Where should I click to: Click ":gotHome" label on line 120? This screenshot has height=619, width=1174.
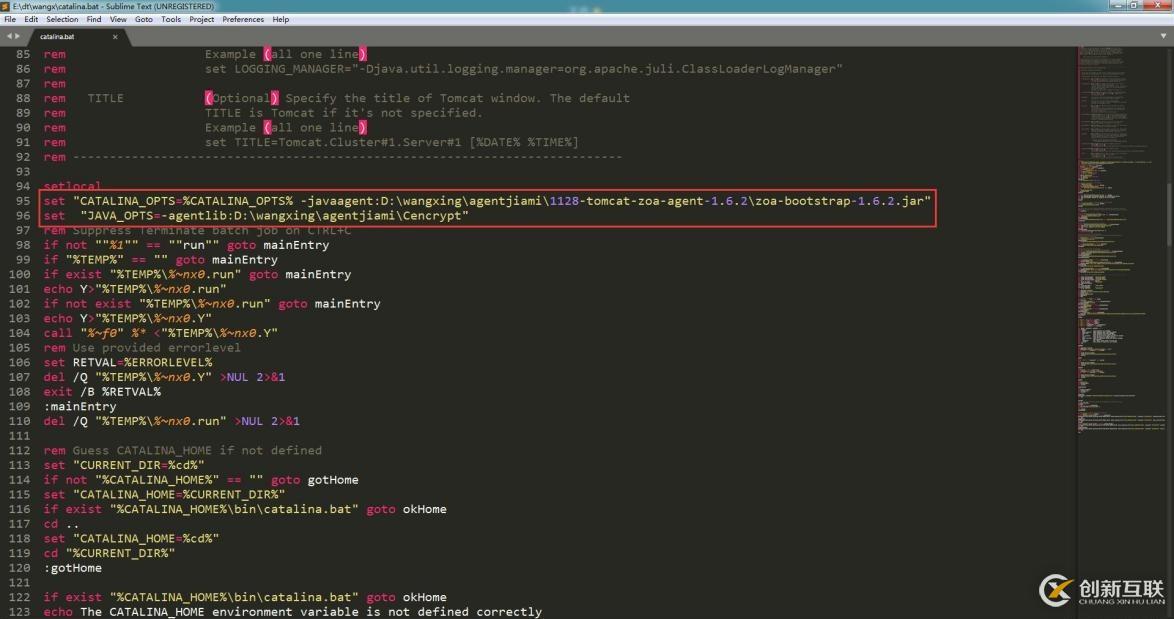click(73, 568)
